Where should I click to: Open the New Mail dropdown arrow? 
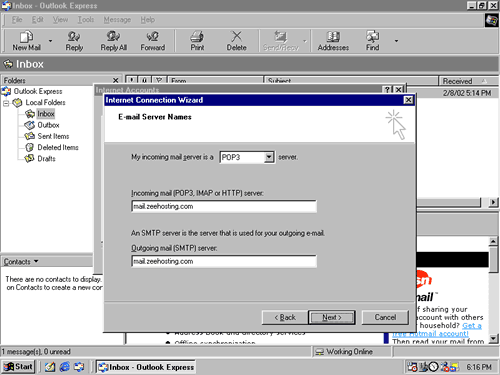coord(51,41)
